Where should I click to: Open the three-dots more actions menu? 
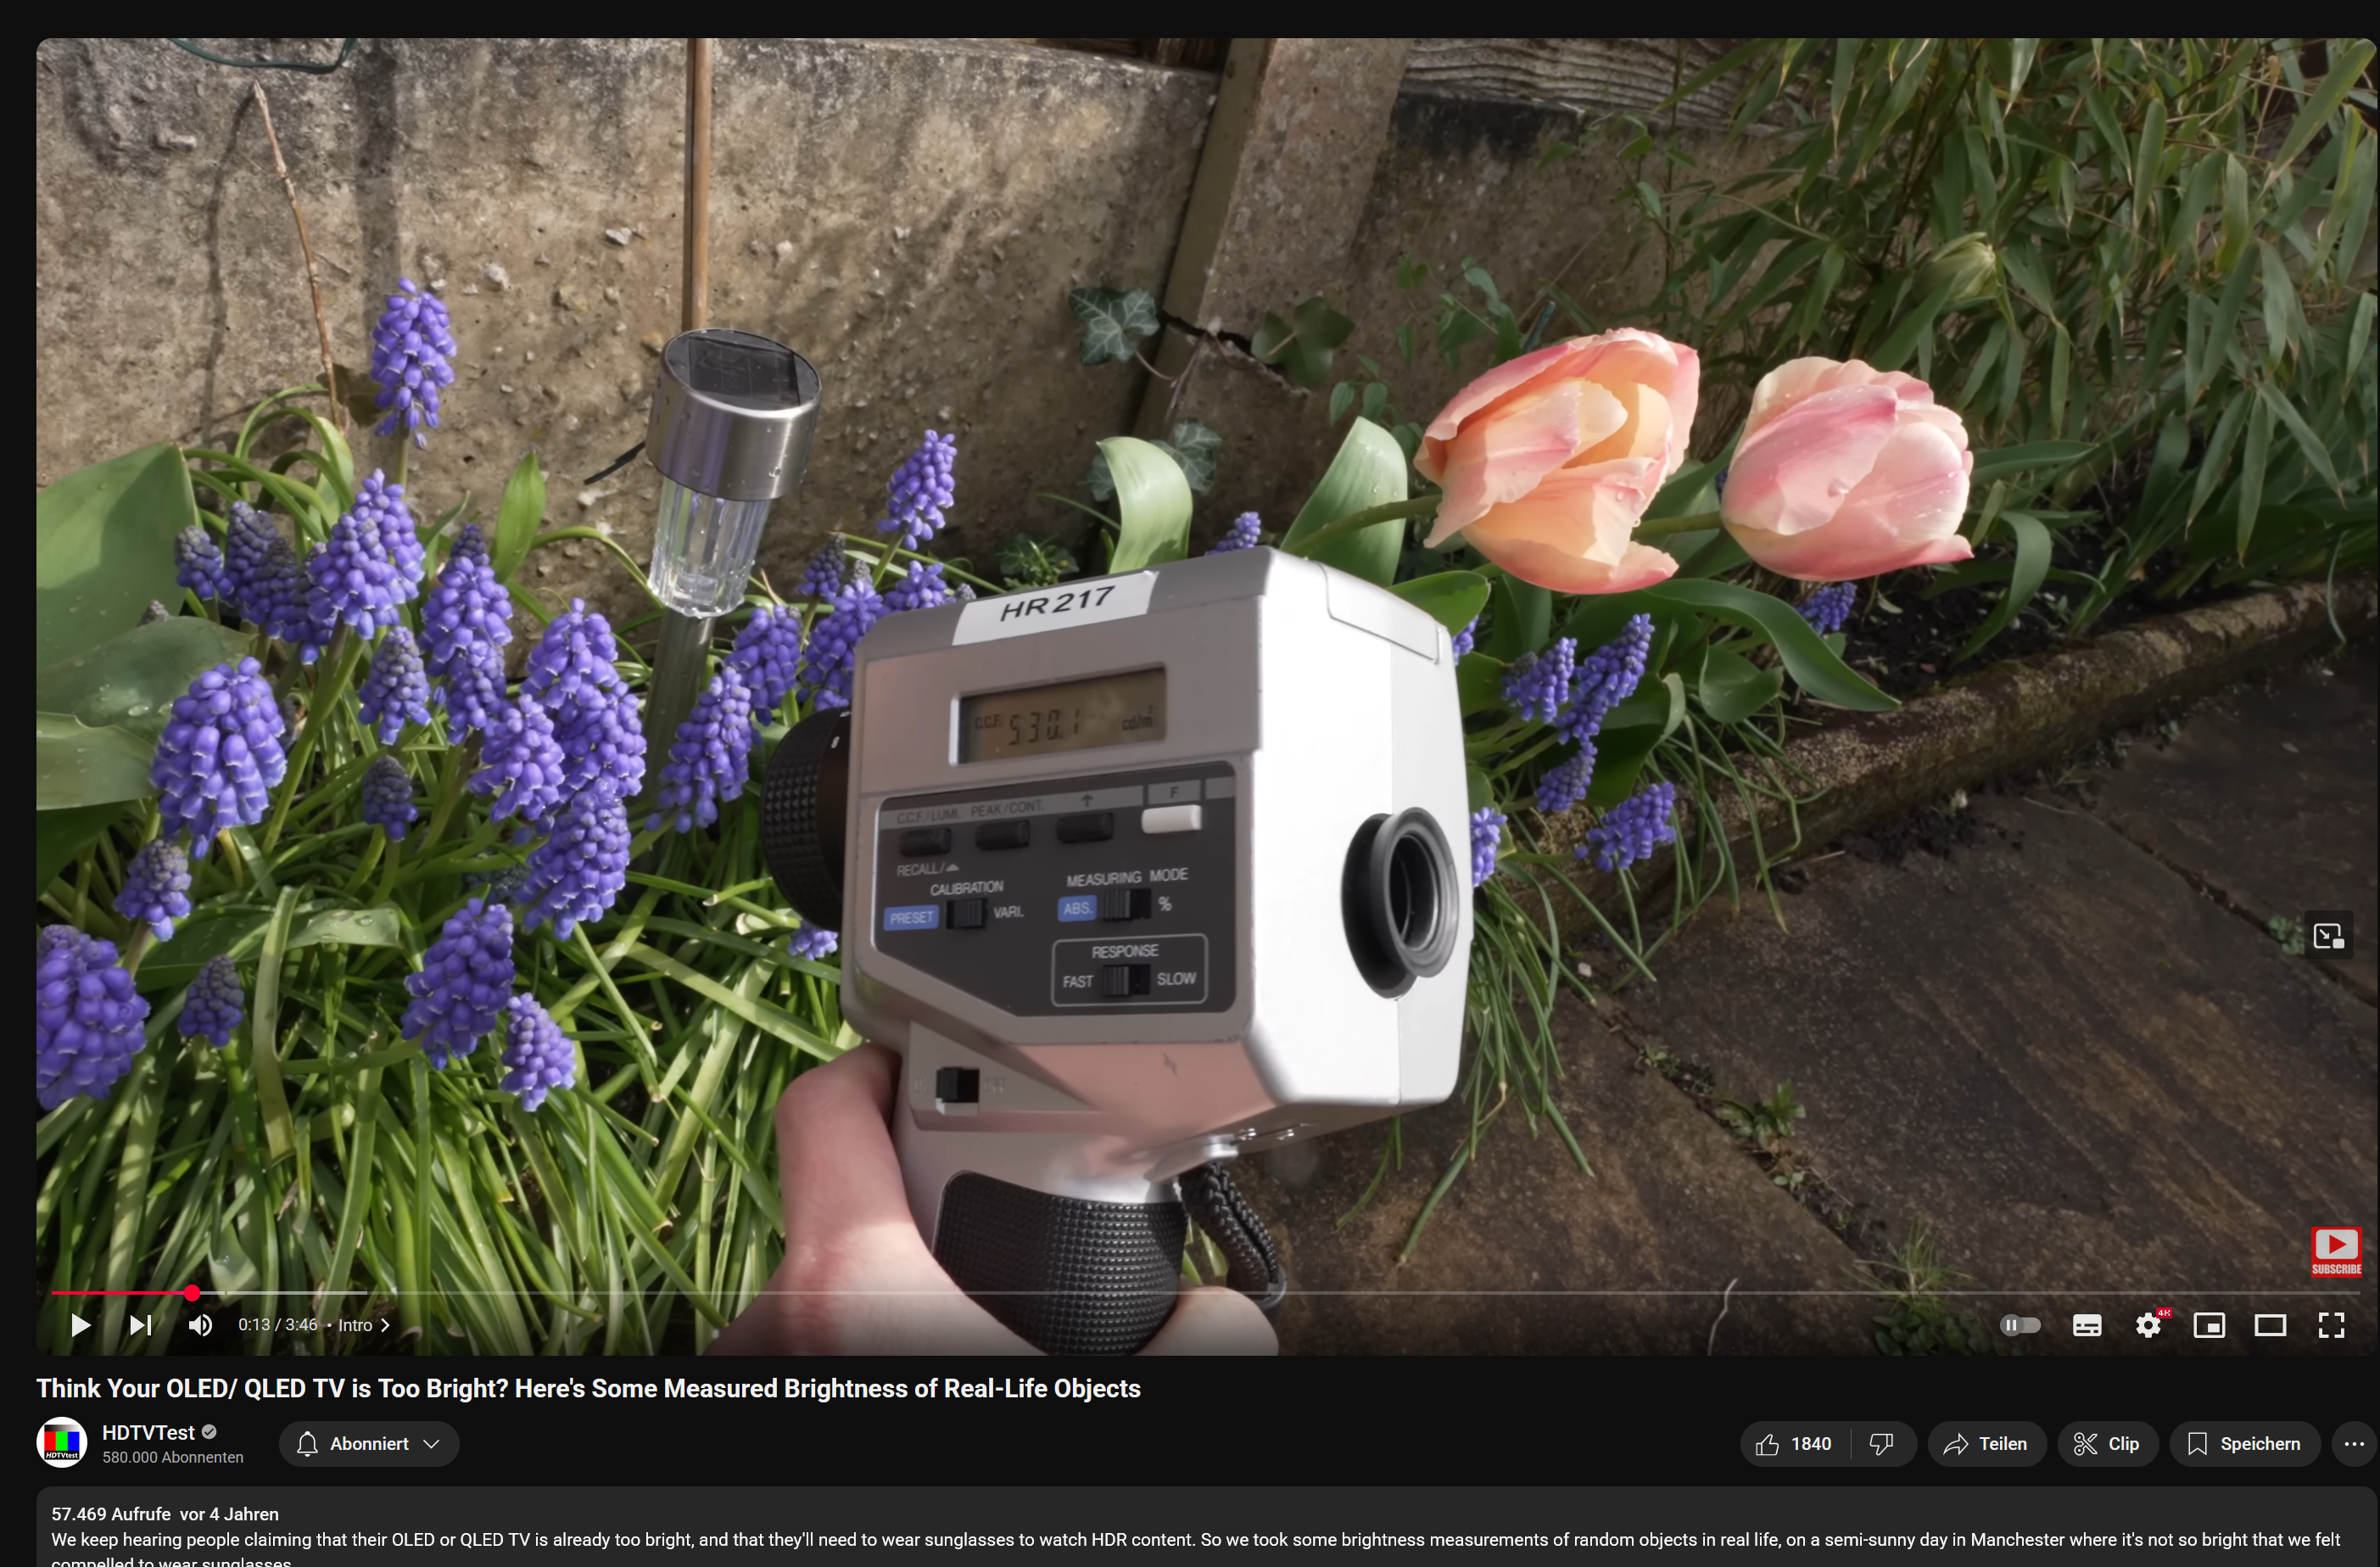pyautogui.click(x=2353, y=1444)
